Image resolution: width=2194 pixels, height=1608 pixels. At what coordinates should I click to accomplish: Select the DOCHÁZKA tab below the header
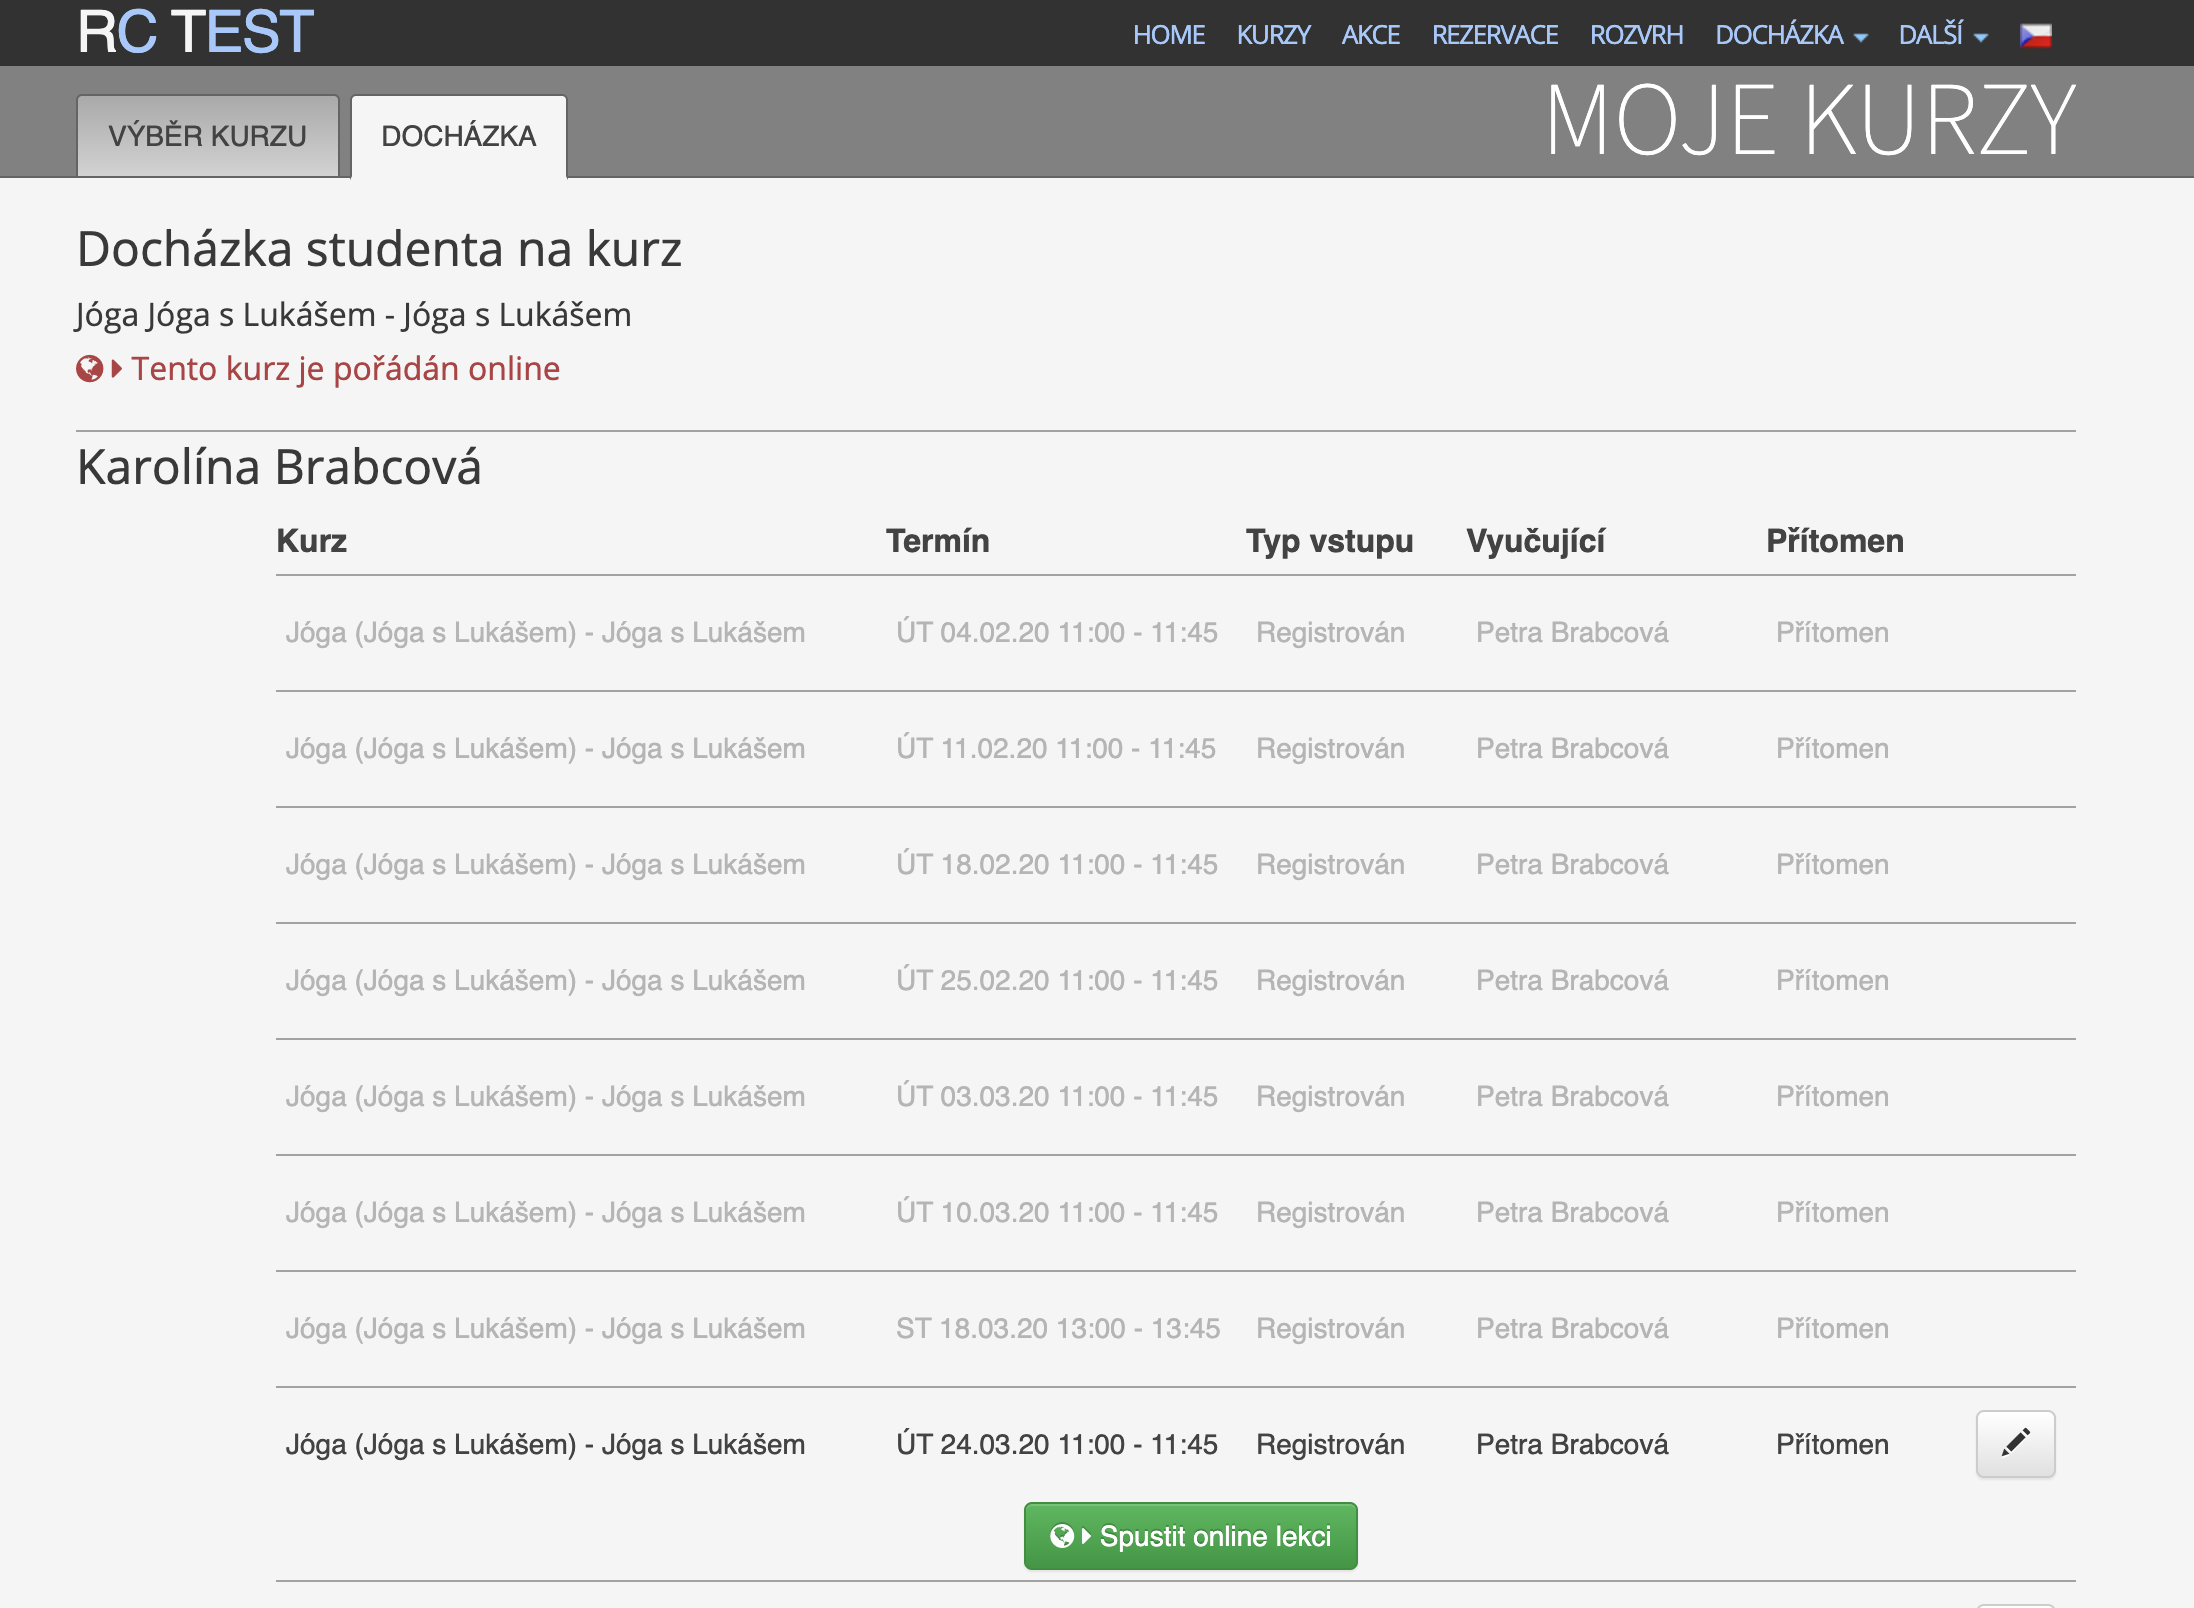(459, 136)
